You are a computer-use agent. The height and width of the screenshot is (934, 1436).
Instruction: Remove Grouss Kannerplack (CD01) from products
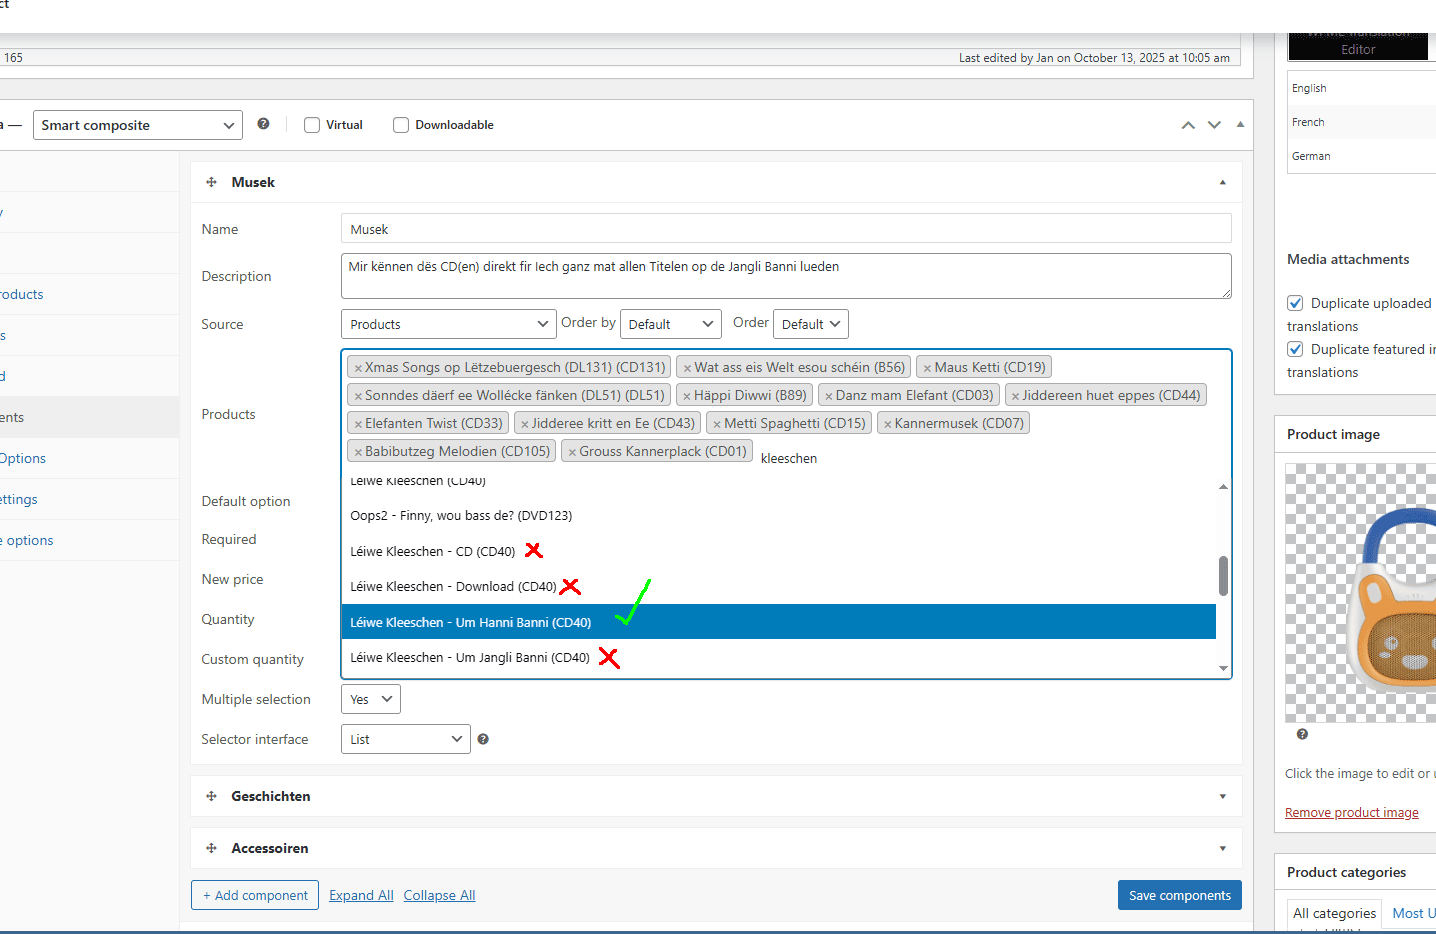(572, 452)
